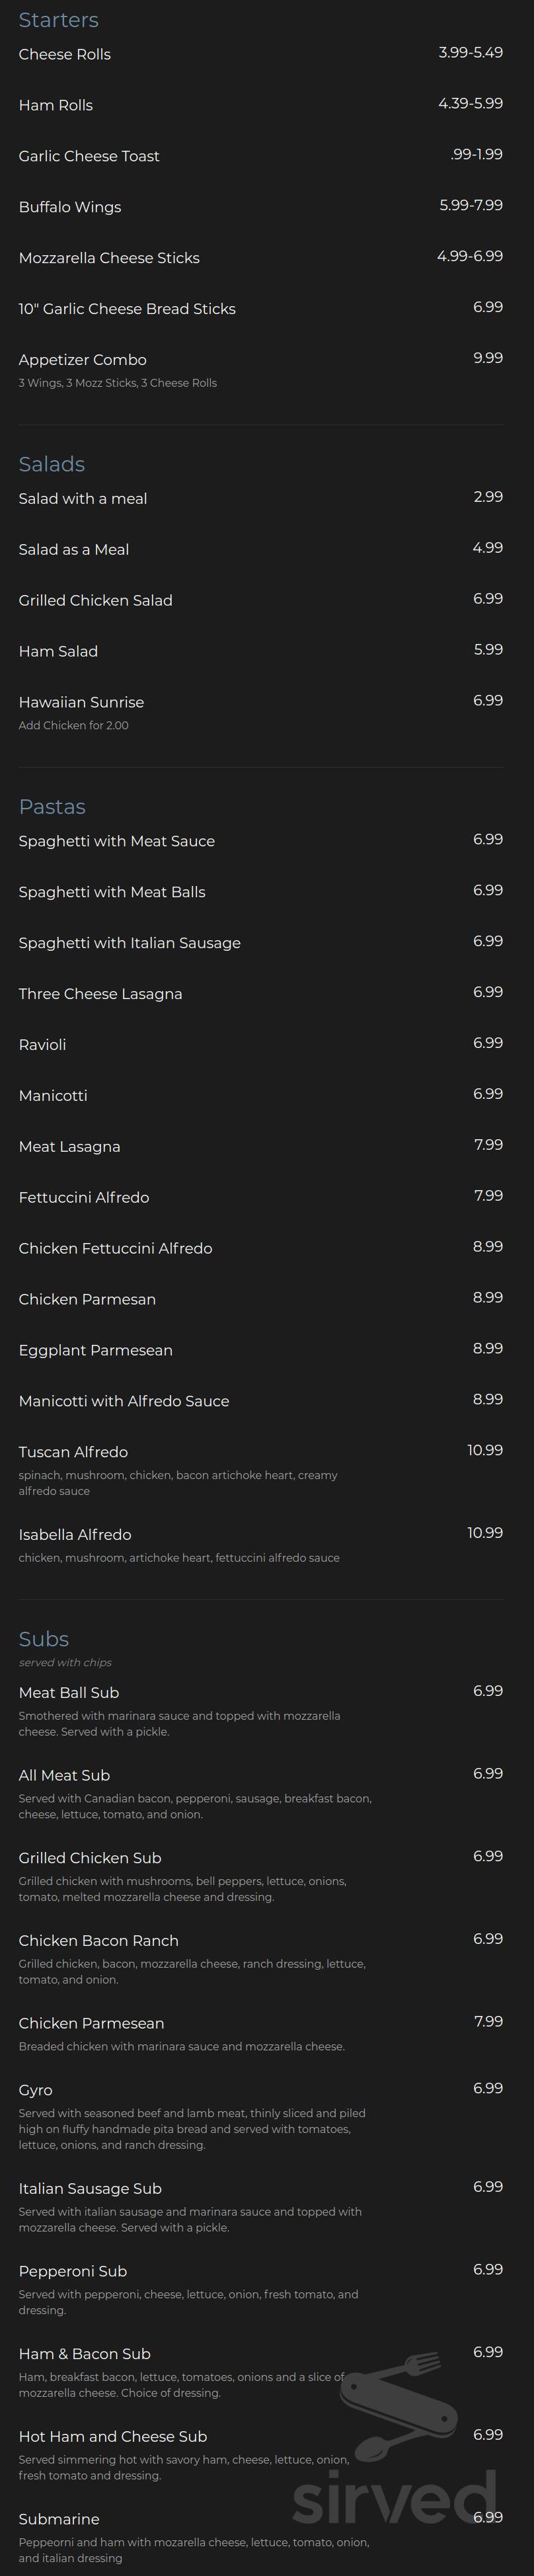Select the Hot Ham and Cheese Sub

[x=113, y=2437]
